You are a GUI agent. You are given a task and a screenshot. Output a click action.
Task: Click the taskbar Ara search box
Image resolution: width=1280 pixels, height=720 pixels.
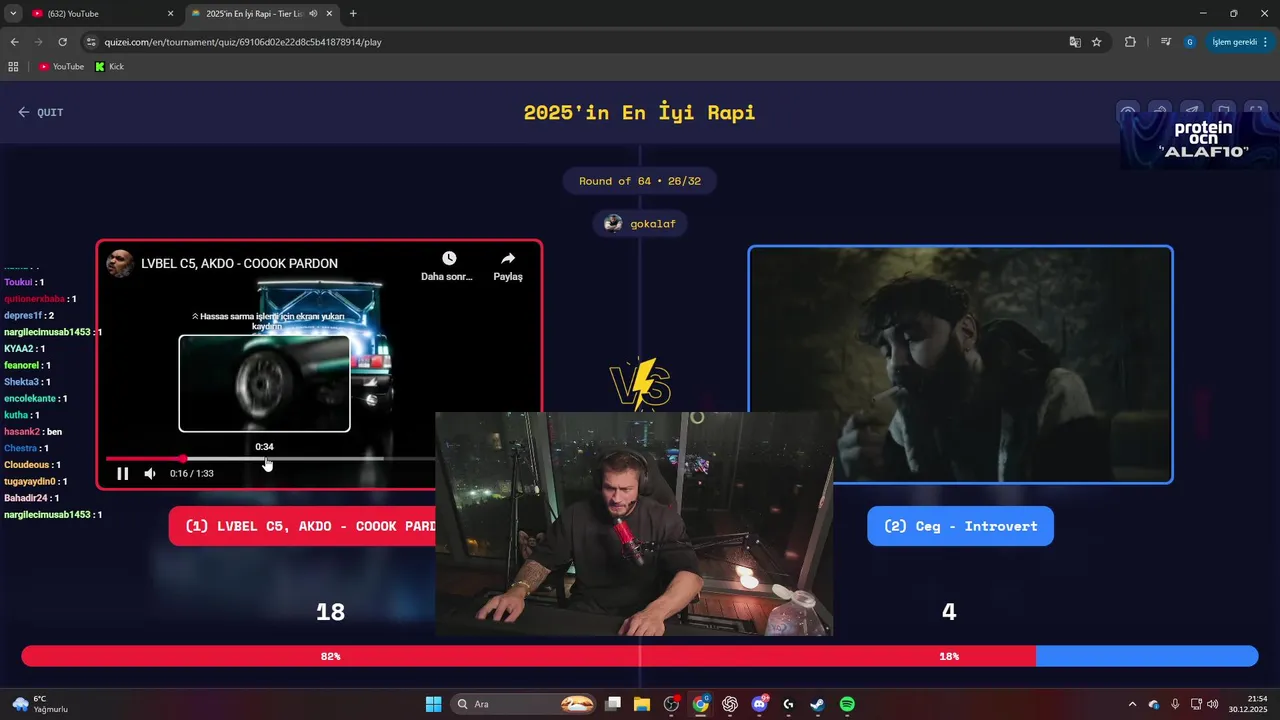[524, 704]
